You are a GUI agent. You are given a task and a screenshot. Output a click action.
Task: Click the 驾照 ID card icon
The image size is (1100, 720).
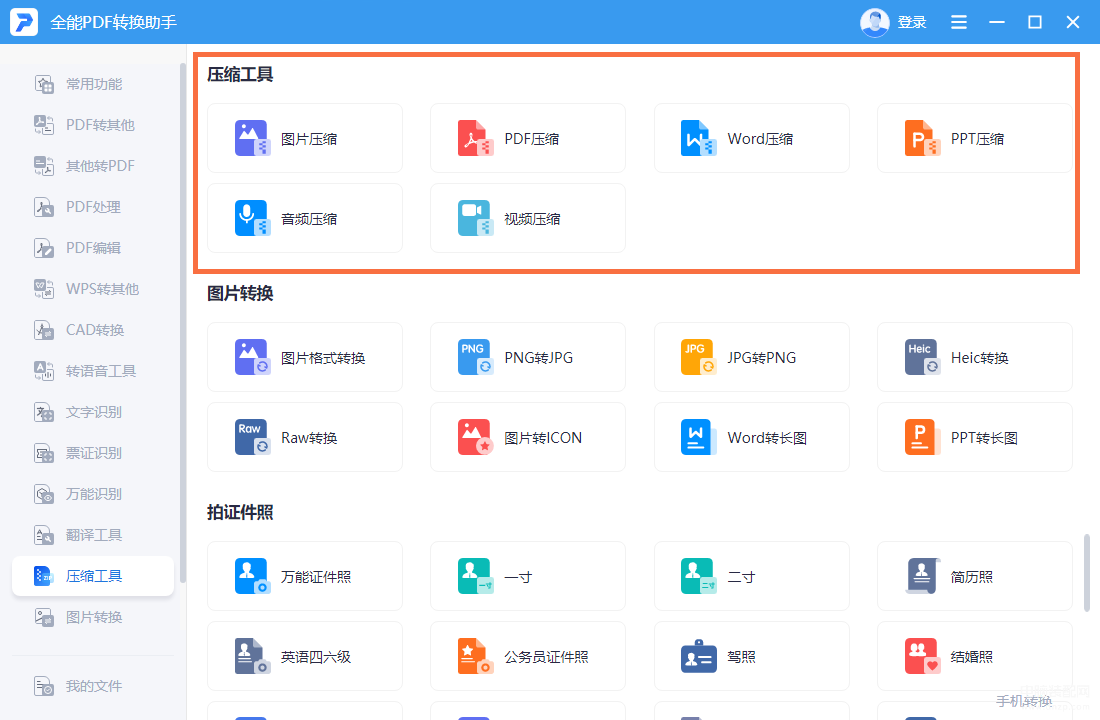tap(698, 656)
